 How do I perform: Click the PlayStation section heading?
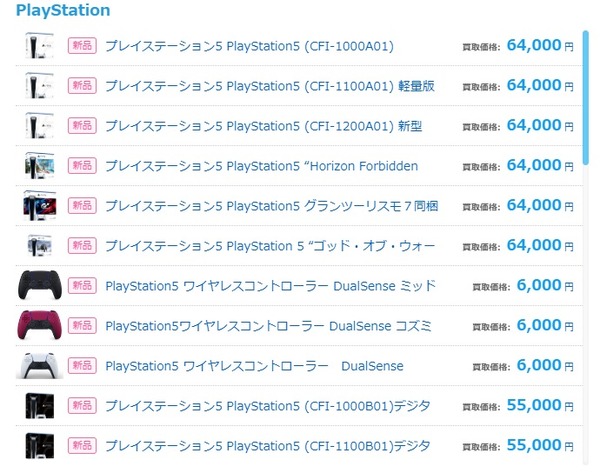63,10
